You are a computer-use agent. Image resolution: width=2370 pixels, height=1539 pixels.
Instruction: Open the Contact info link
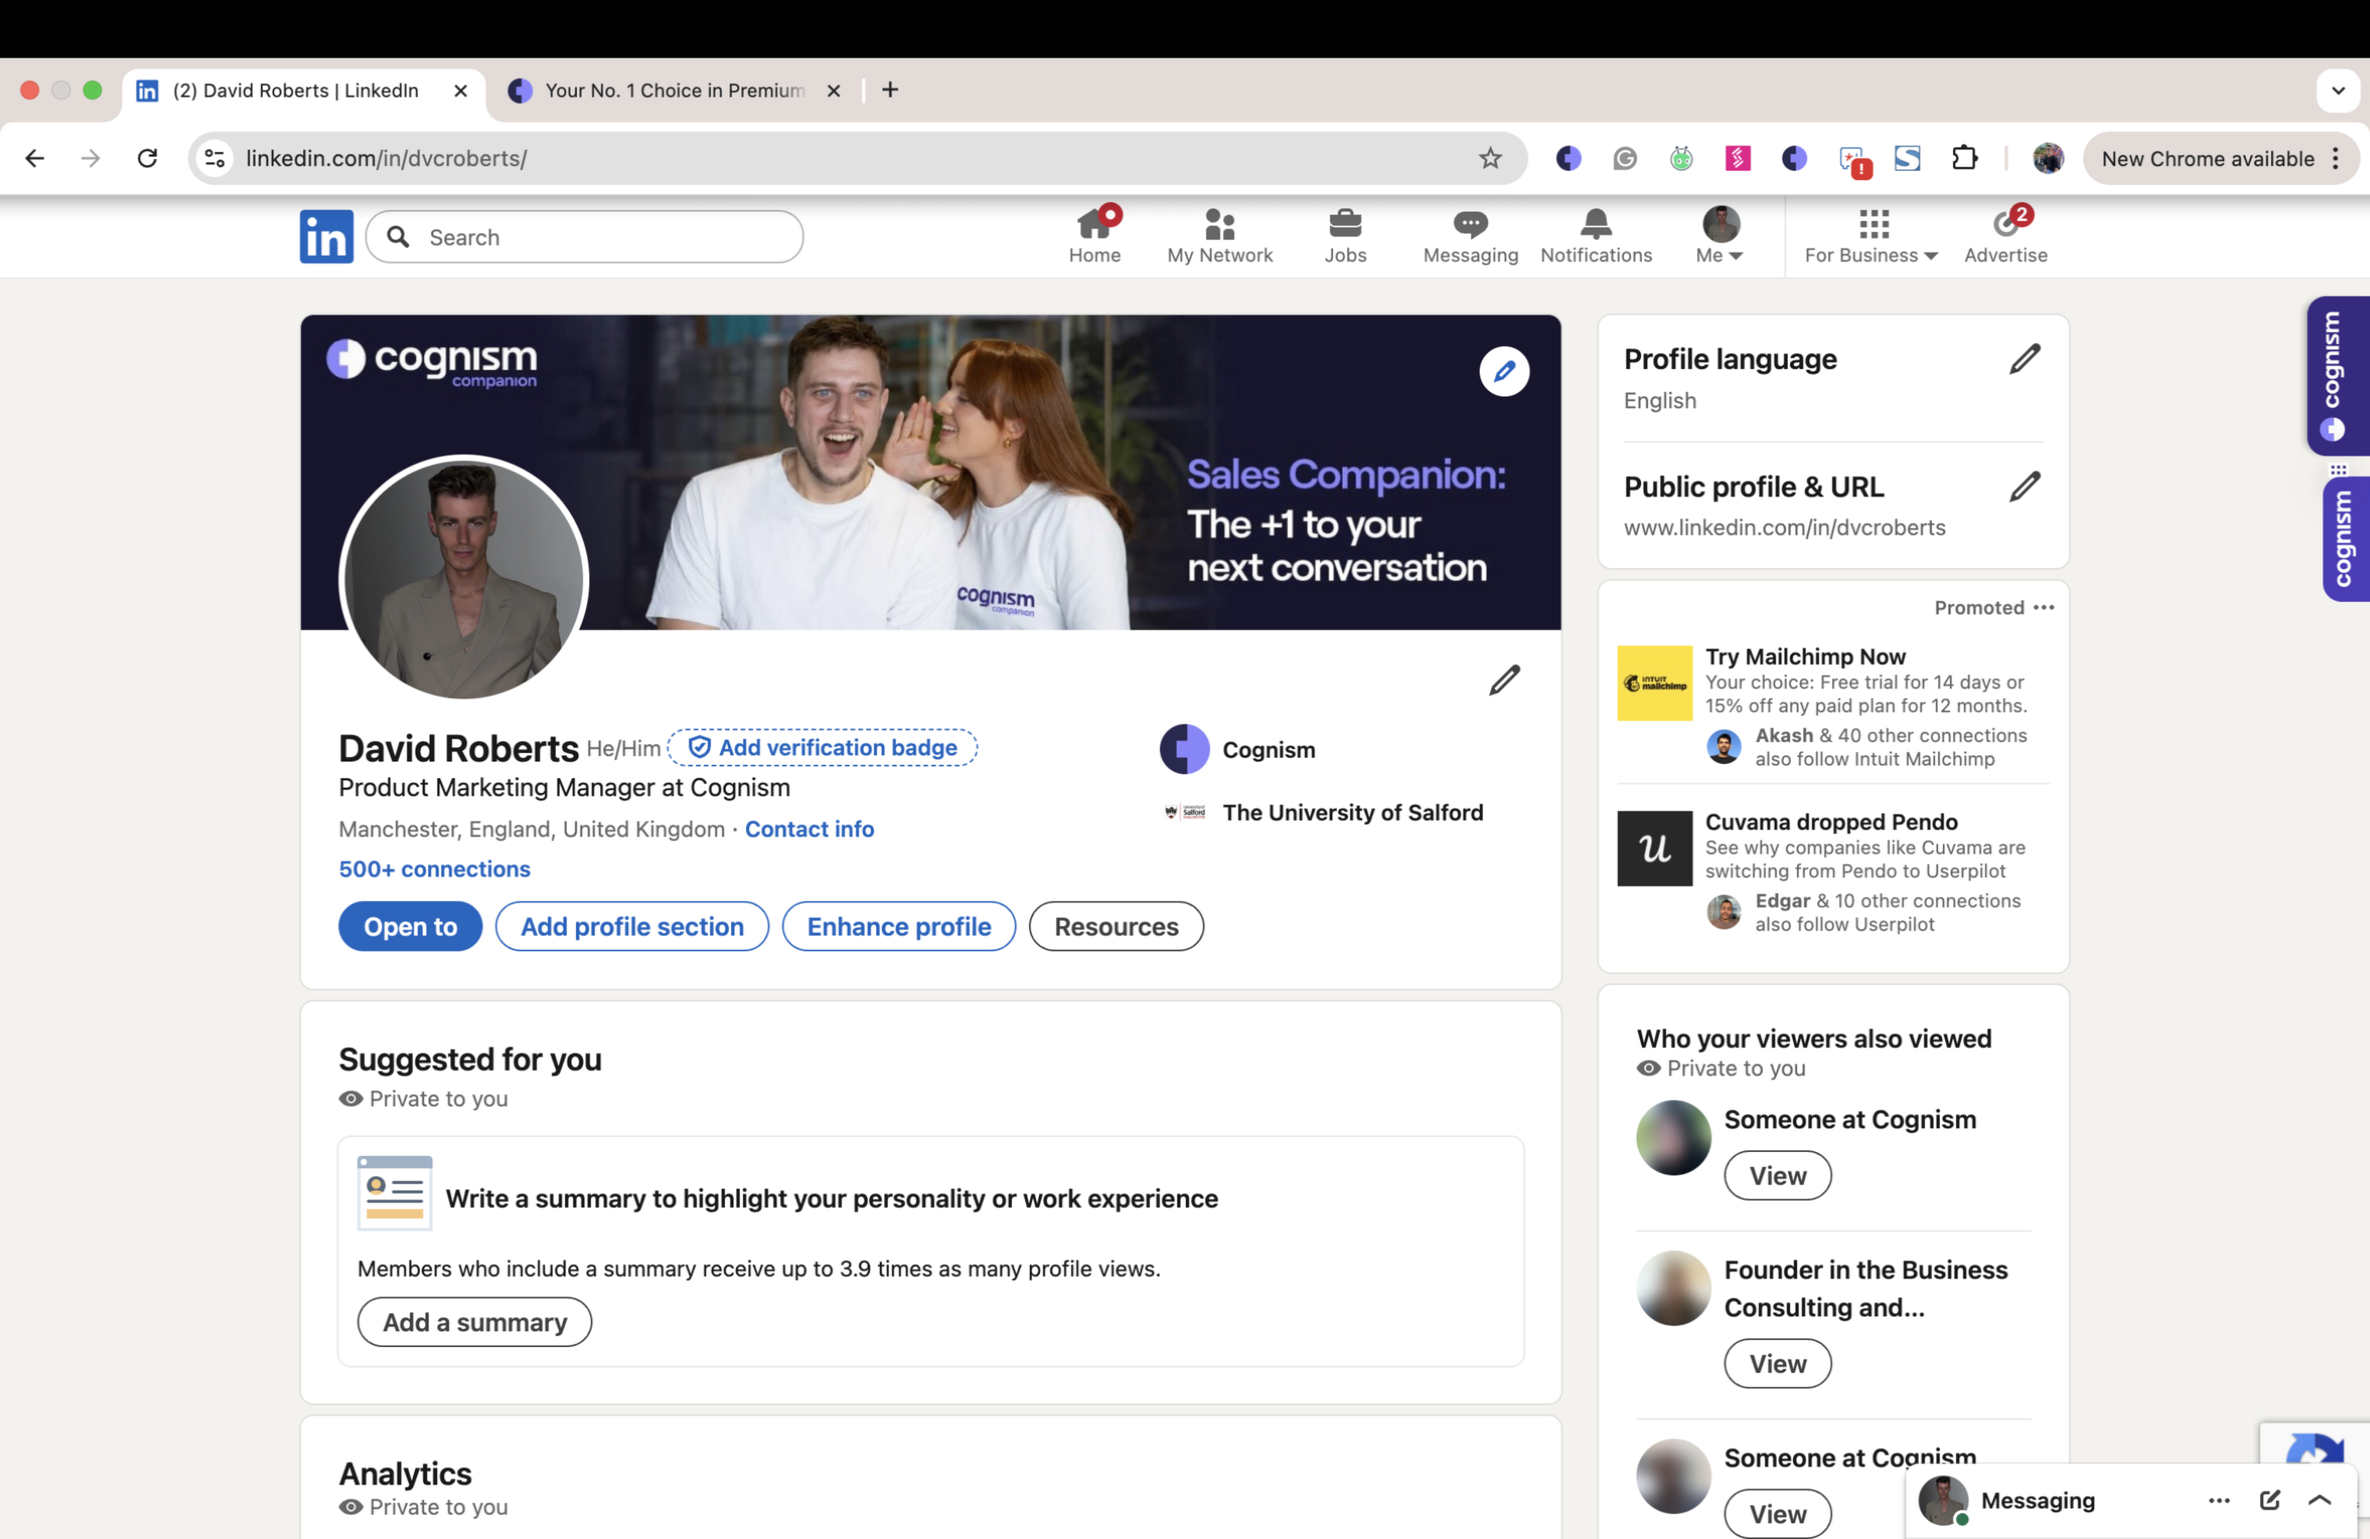click(x=809, y=829)
